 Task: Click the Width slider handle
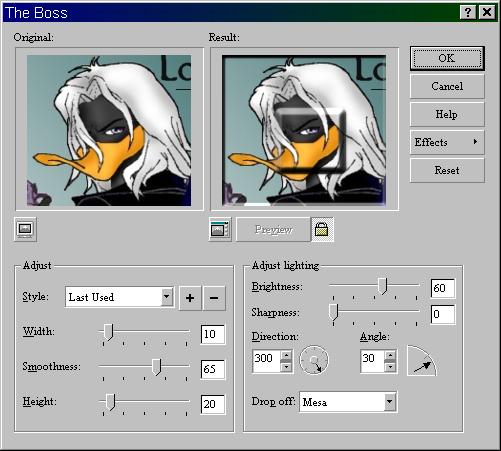tap(108, 332)
